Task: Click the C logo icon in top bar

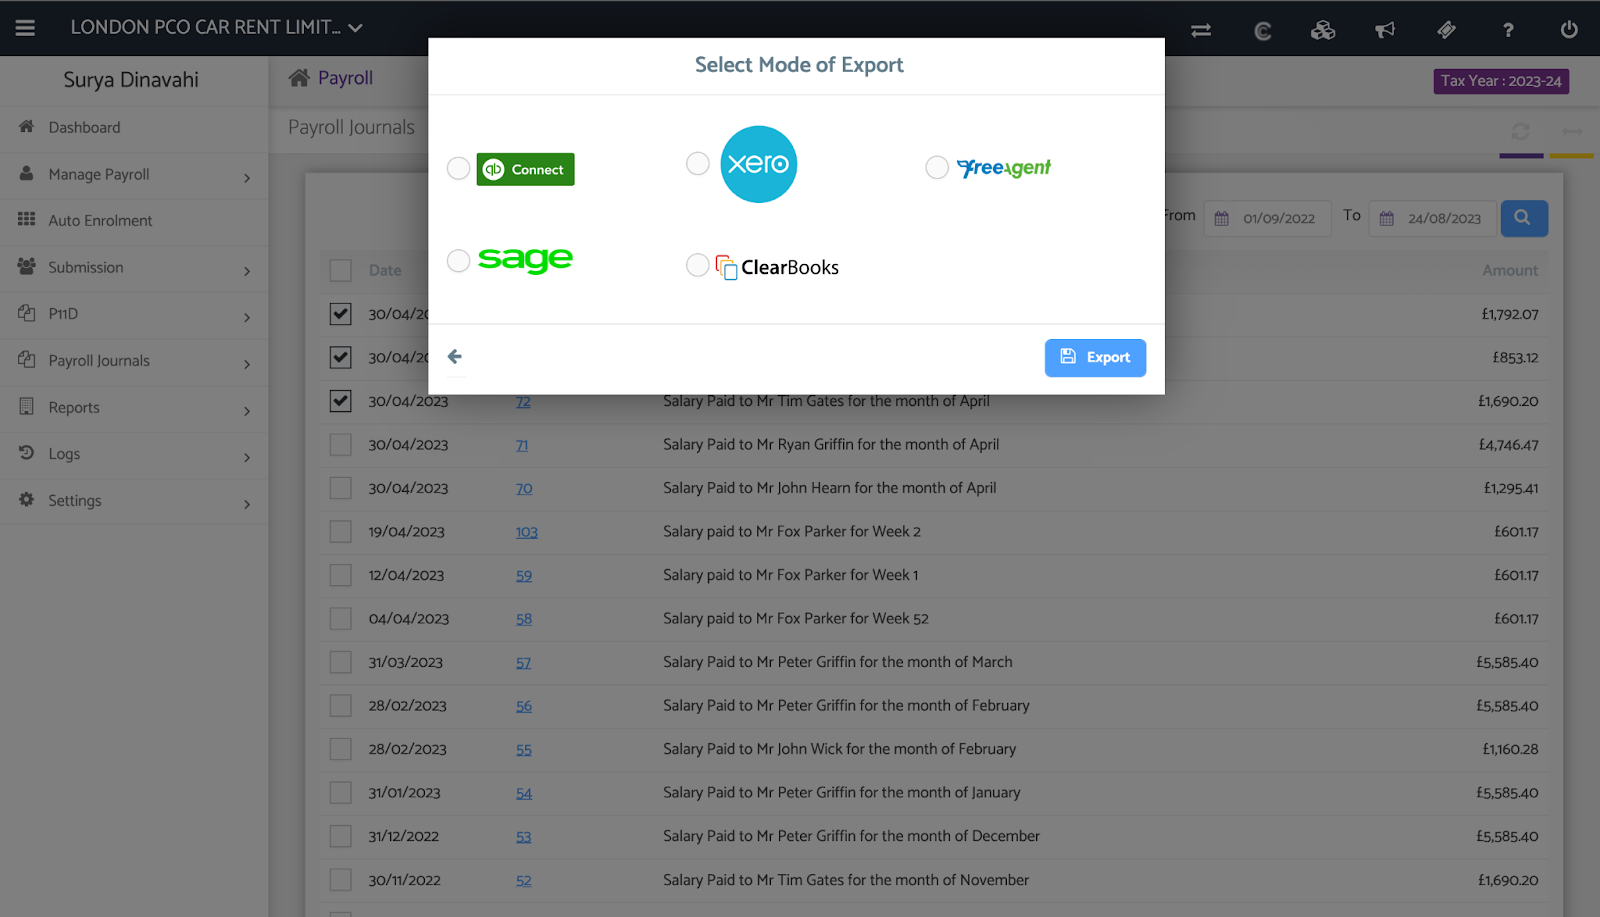Action: 1263,30
